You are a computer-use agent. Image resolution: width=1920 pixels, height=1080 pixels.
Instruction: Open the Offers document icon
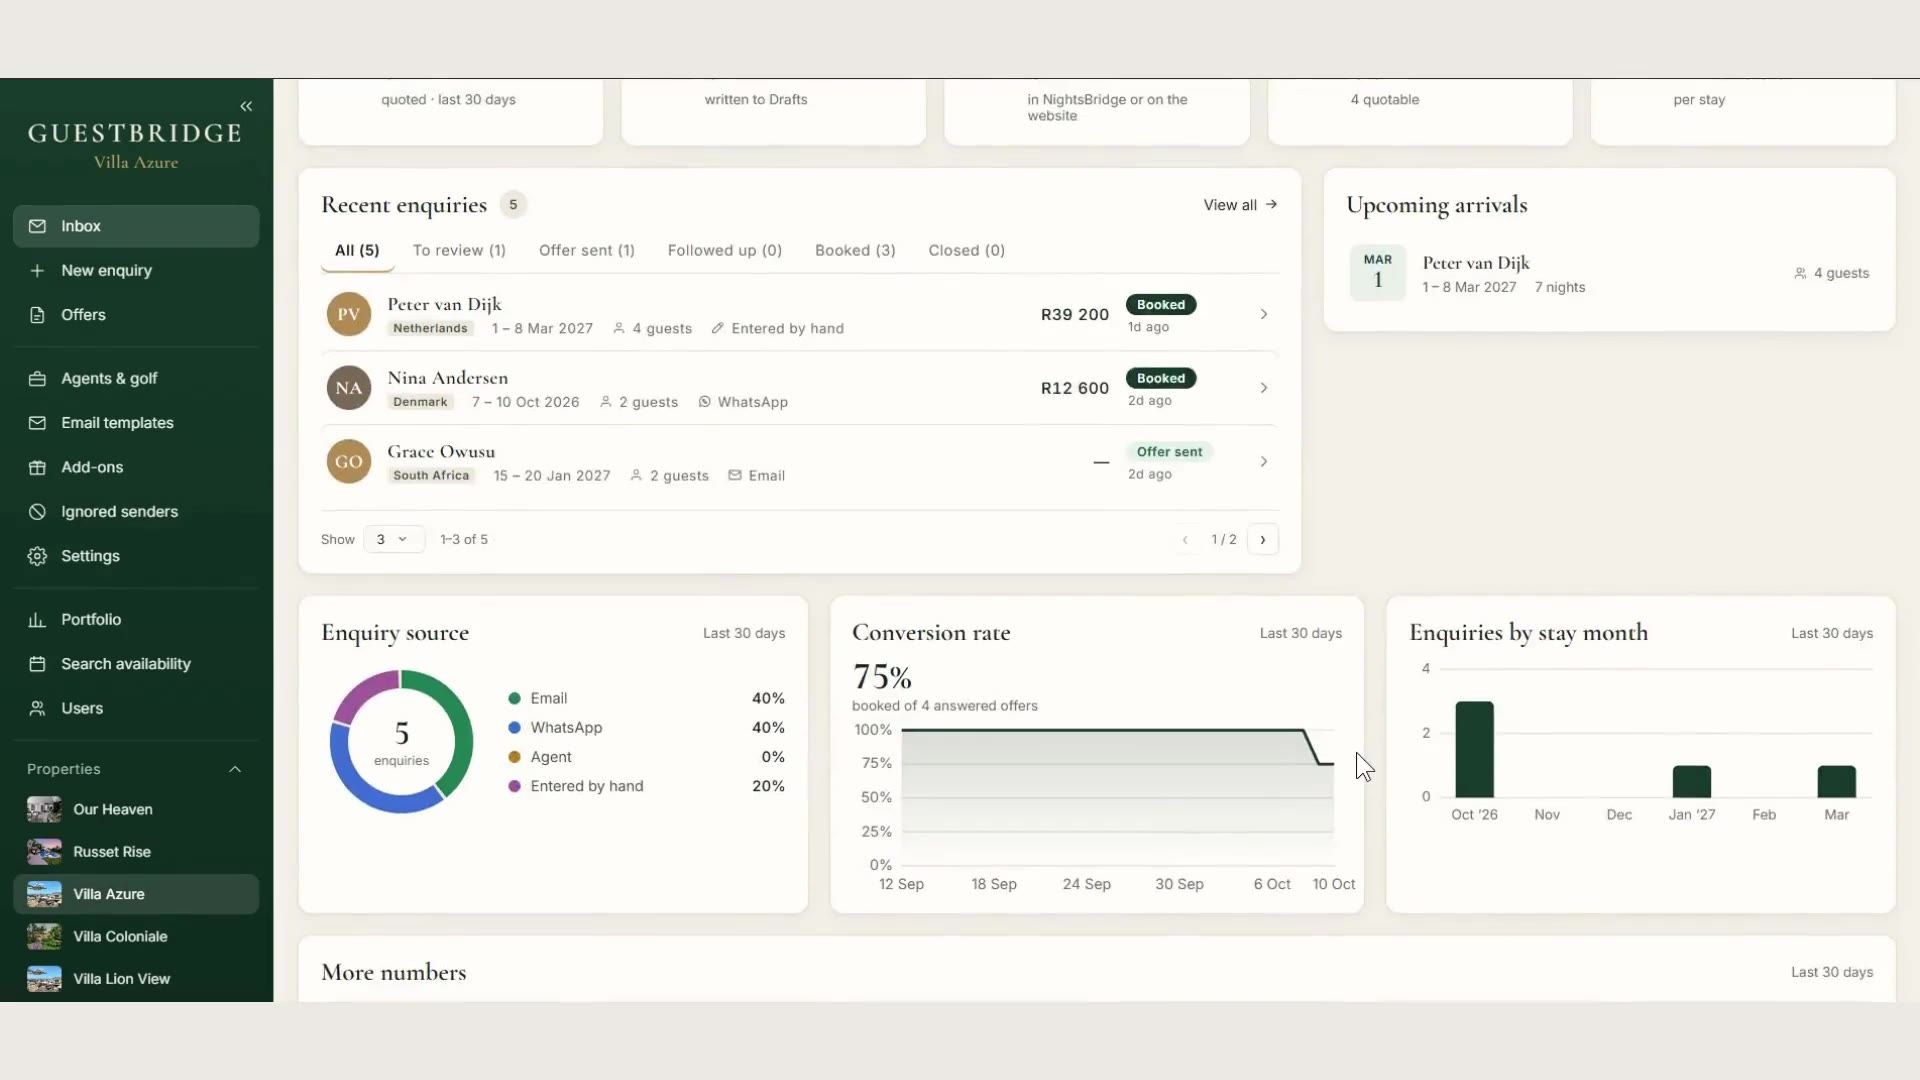pyautogui.click(x=37, y=315)
